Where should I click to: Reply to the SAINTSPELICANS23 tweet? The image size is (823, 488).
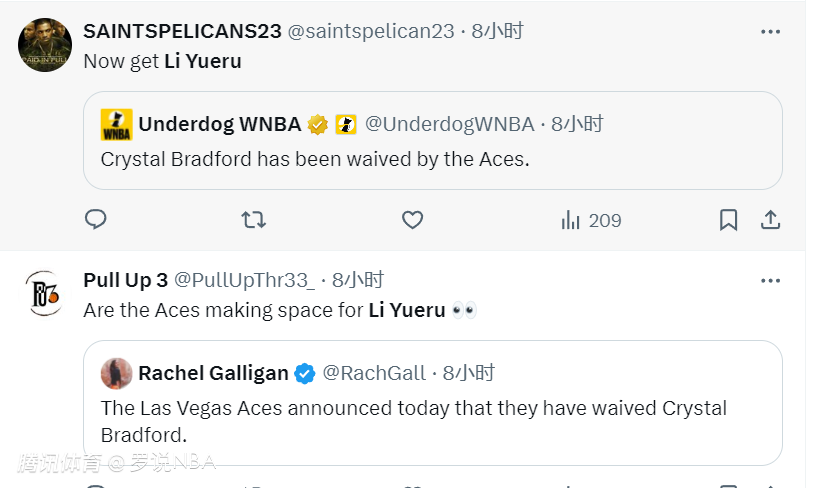point(96,219)
